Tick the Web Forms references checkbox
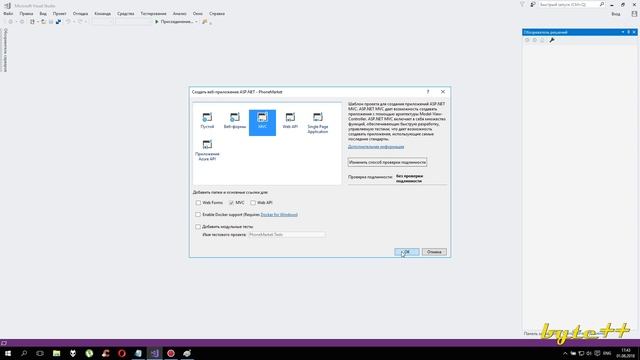Viewport: 640px width, 360px height. 198,203
